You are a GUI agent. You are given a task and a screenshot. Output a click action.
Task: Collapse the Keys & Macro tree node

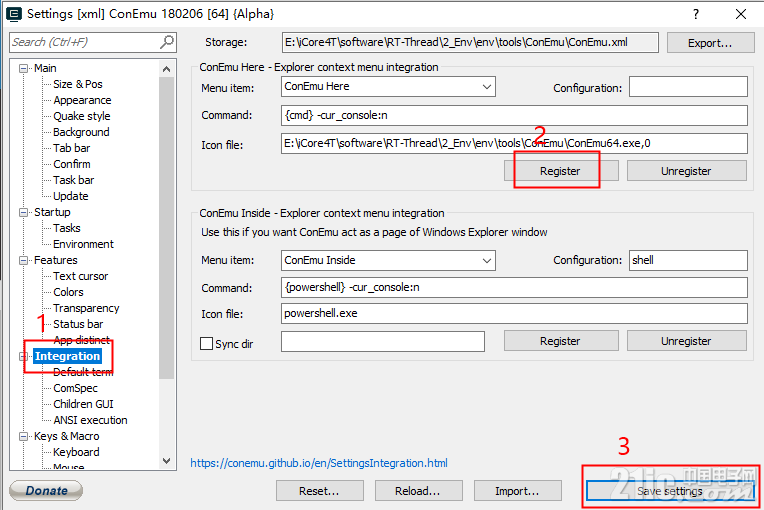(23, 436)
